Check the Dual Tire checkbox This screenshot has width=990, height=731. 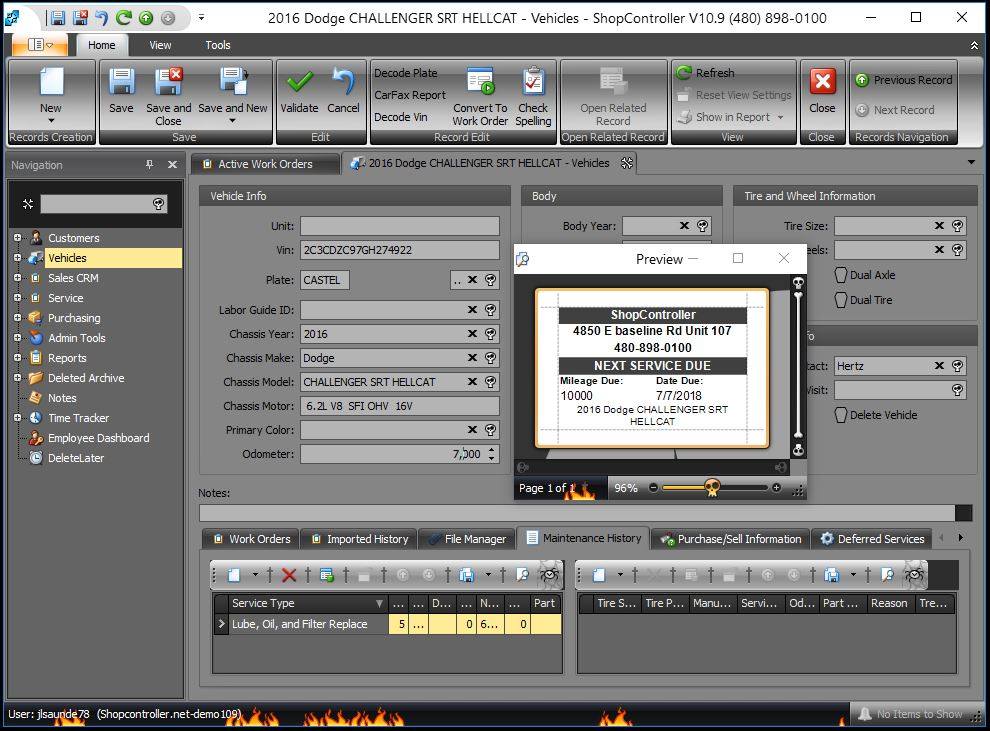coord(841,300)
